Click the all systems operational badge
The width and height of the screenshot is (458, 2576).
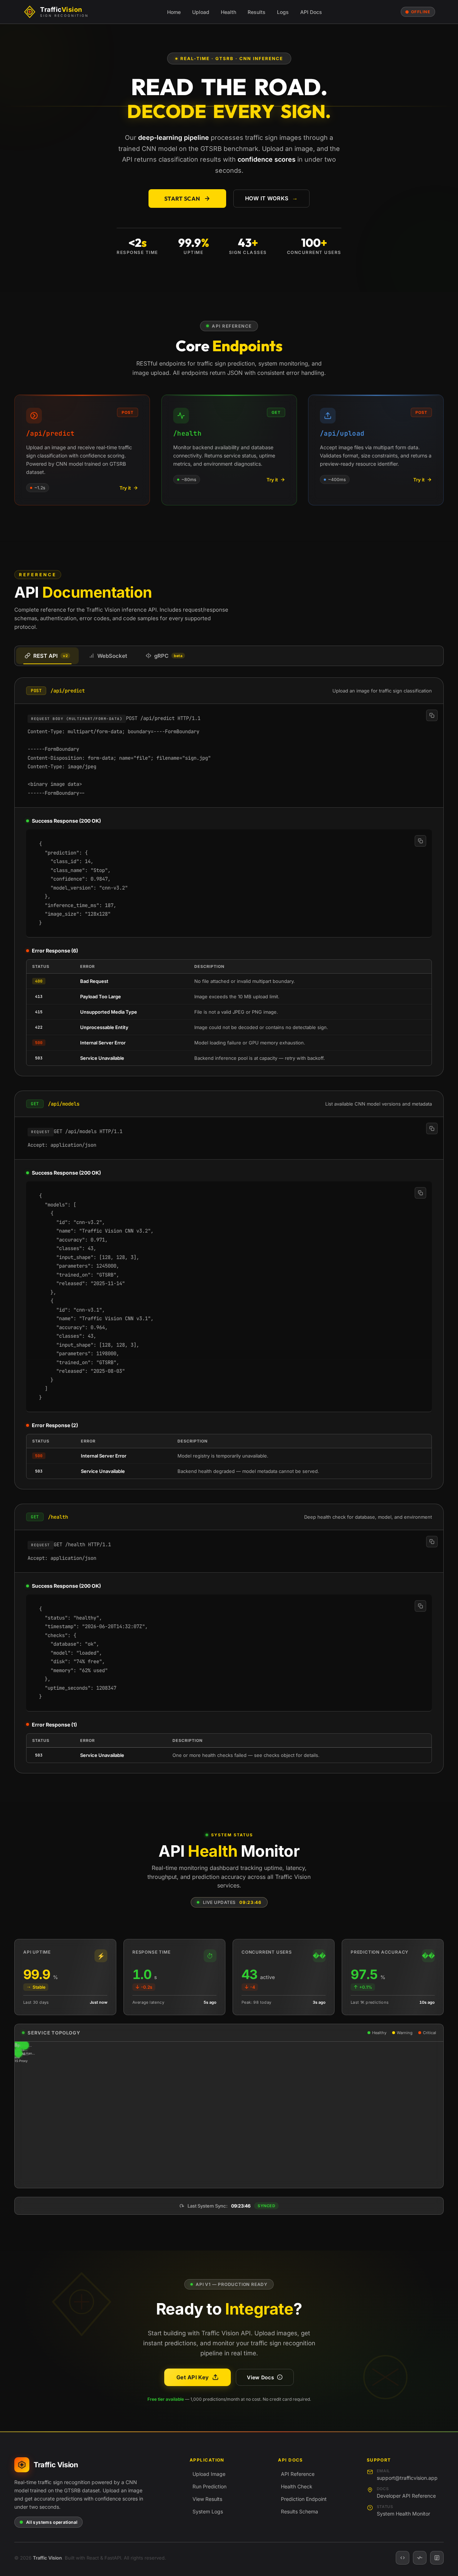pos(48,2522)
